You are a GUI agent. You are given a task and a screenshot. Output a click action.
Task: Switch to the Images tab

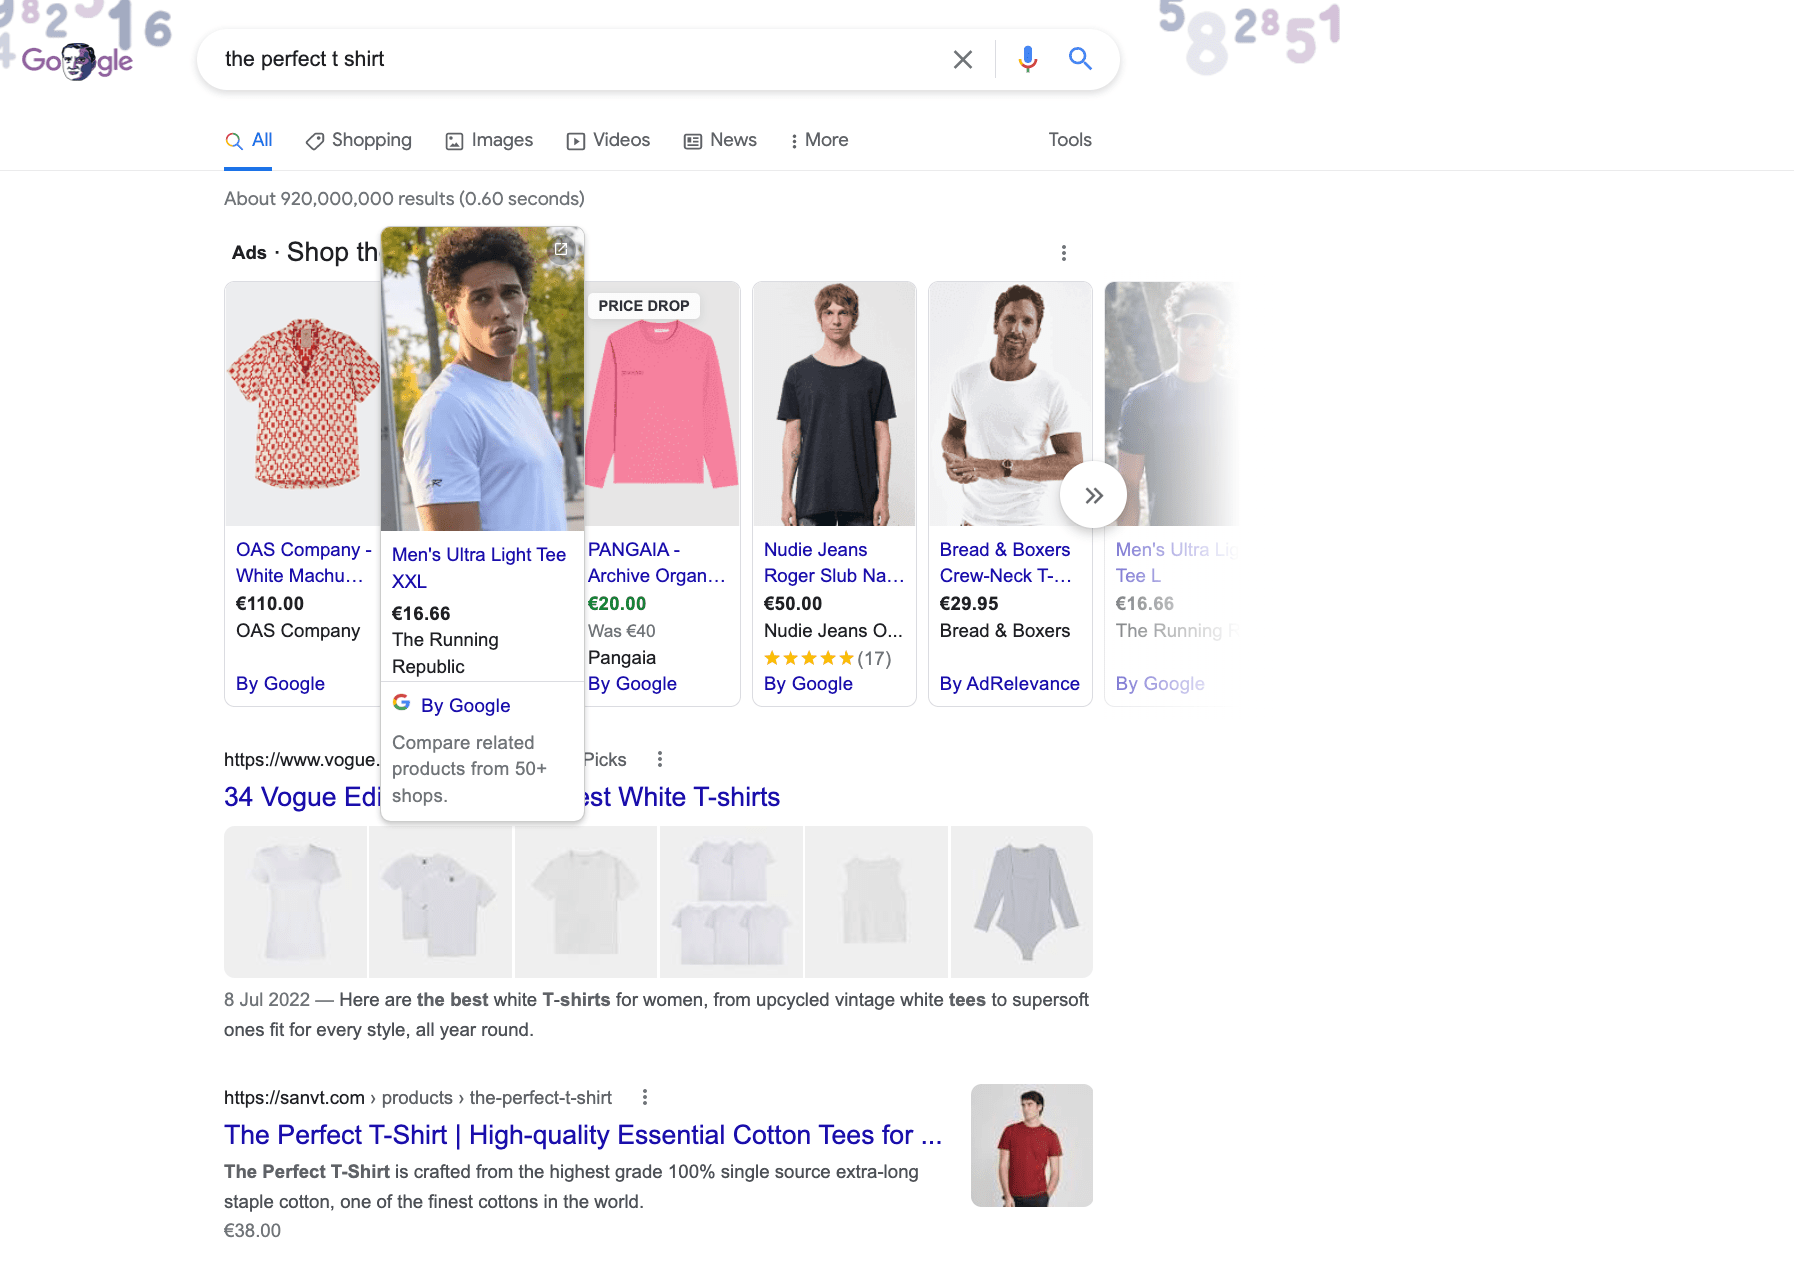[489, 141]
